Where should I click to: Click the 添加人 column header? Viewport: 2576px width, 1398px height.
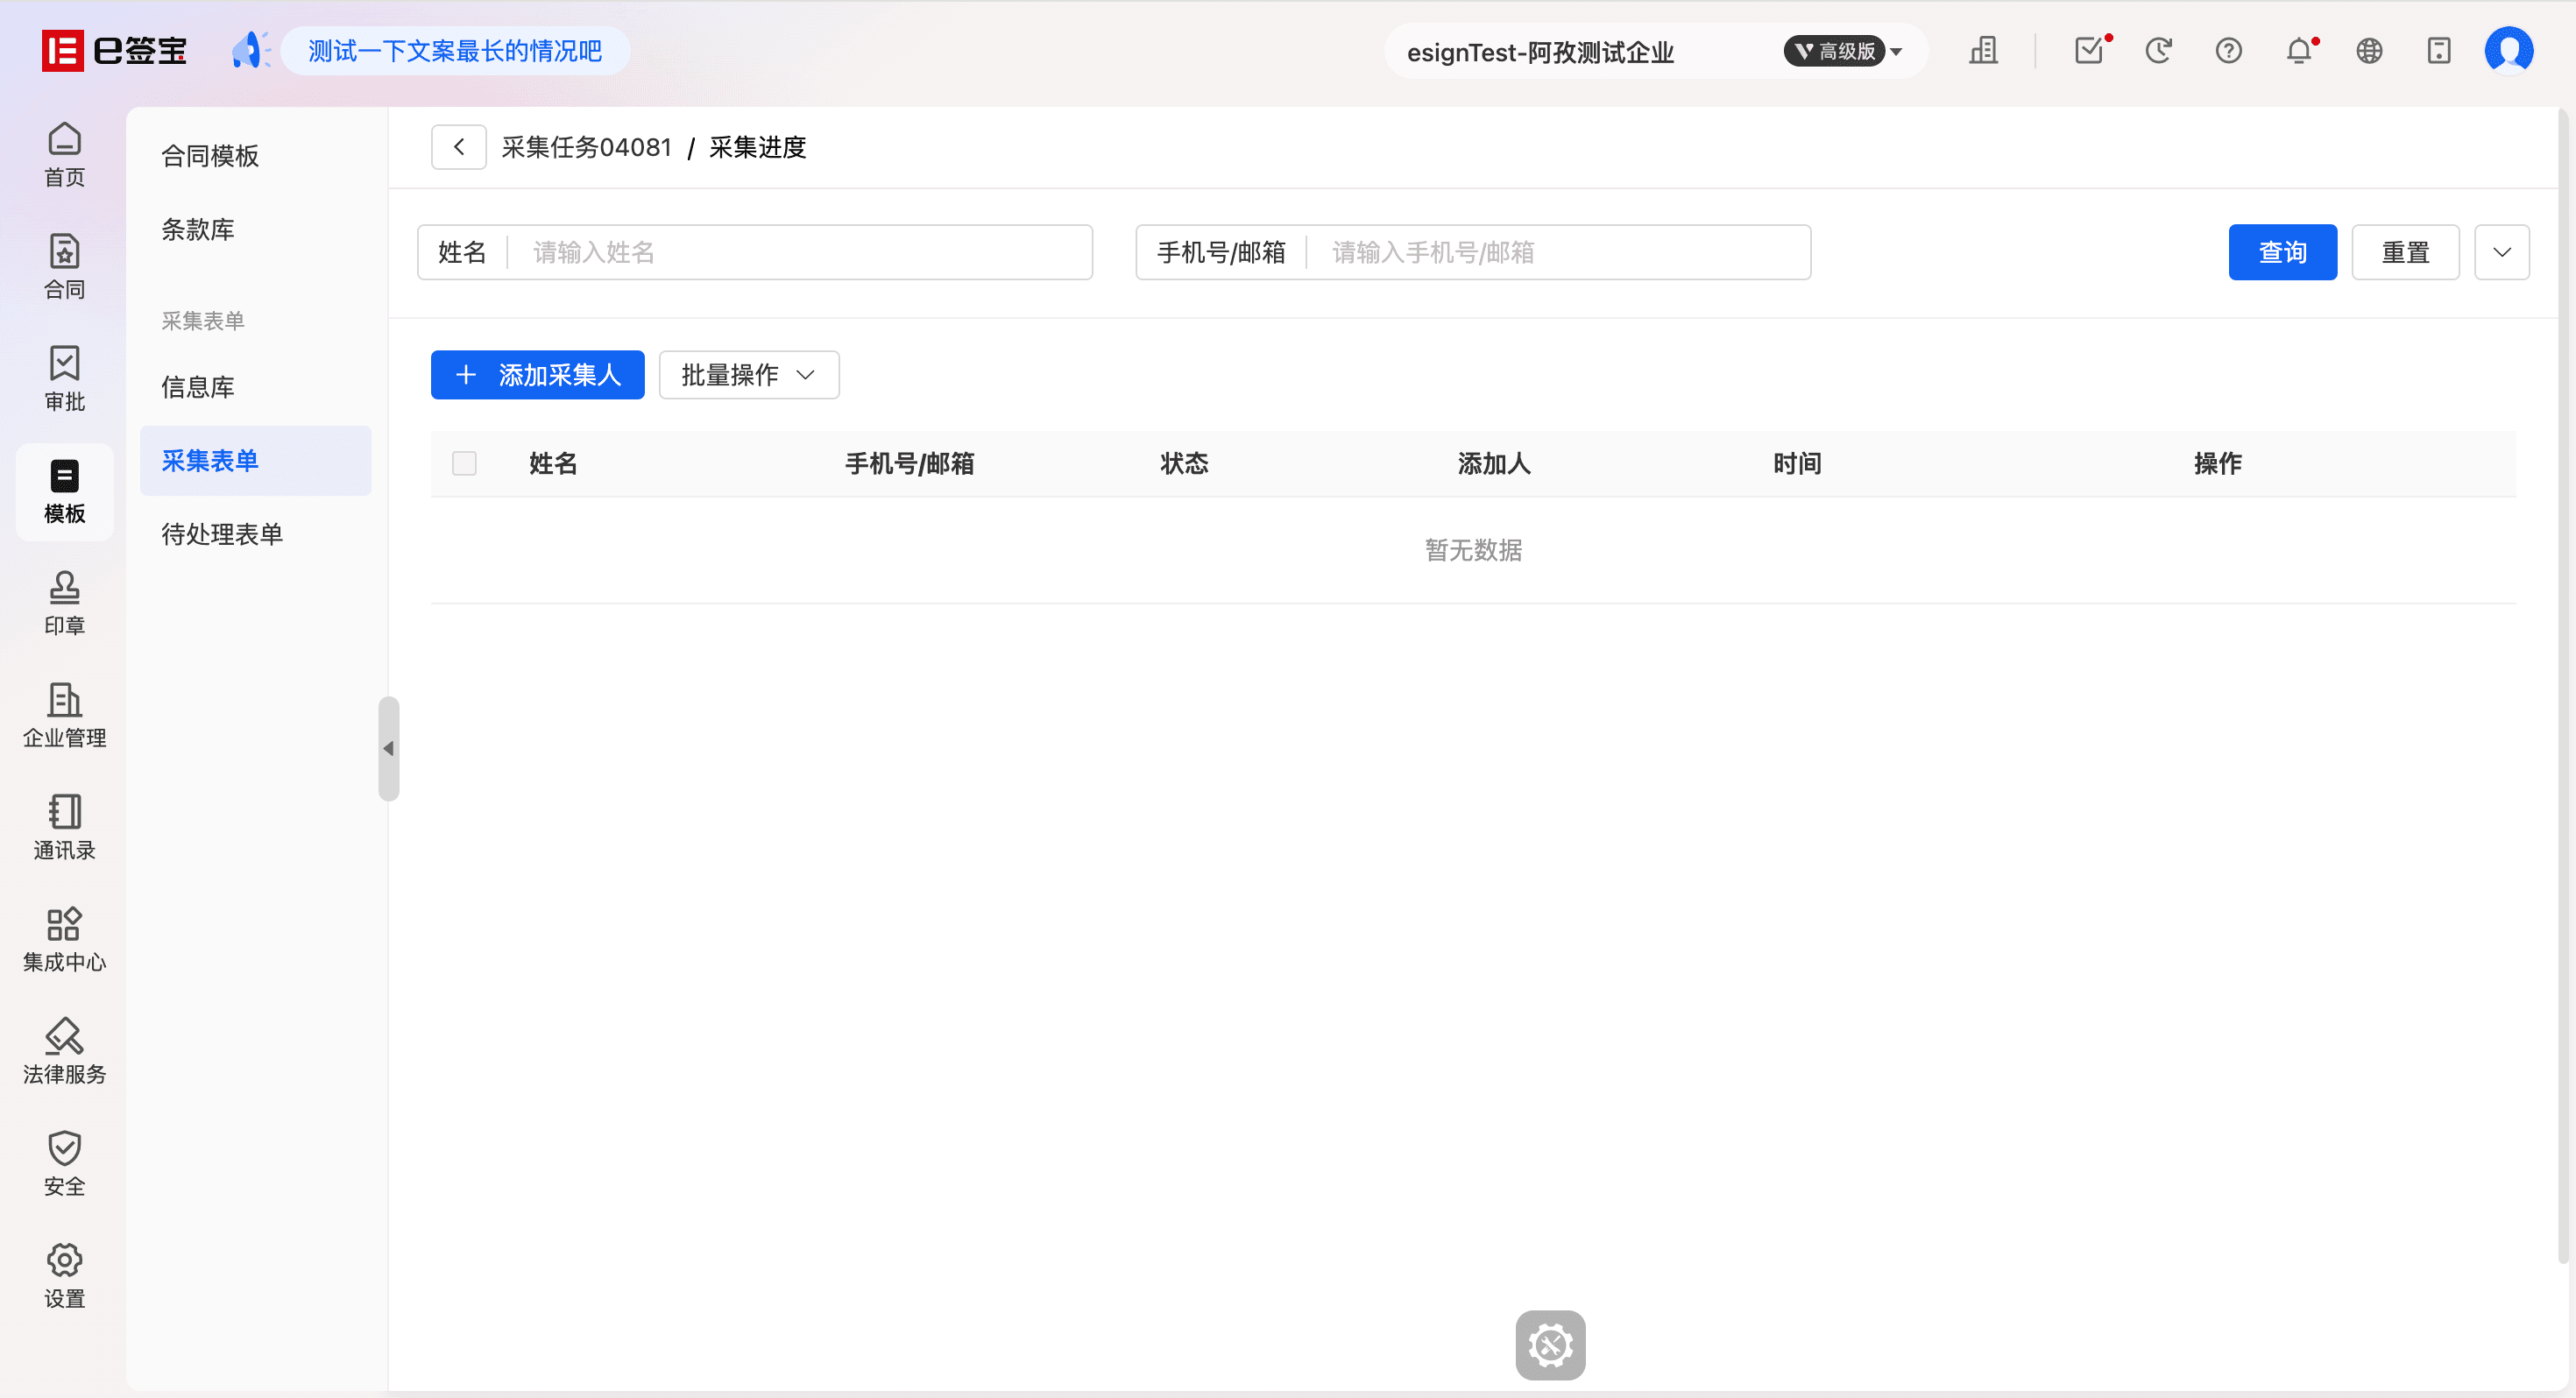pos(1494,463)
